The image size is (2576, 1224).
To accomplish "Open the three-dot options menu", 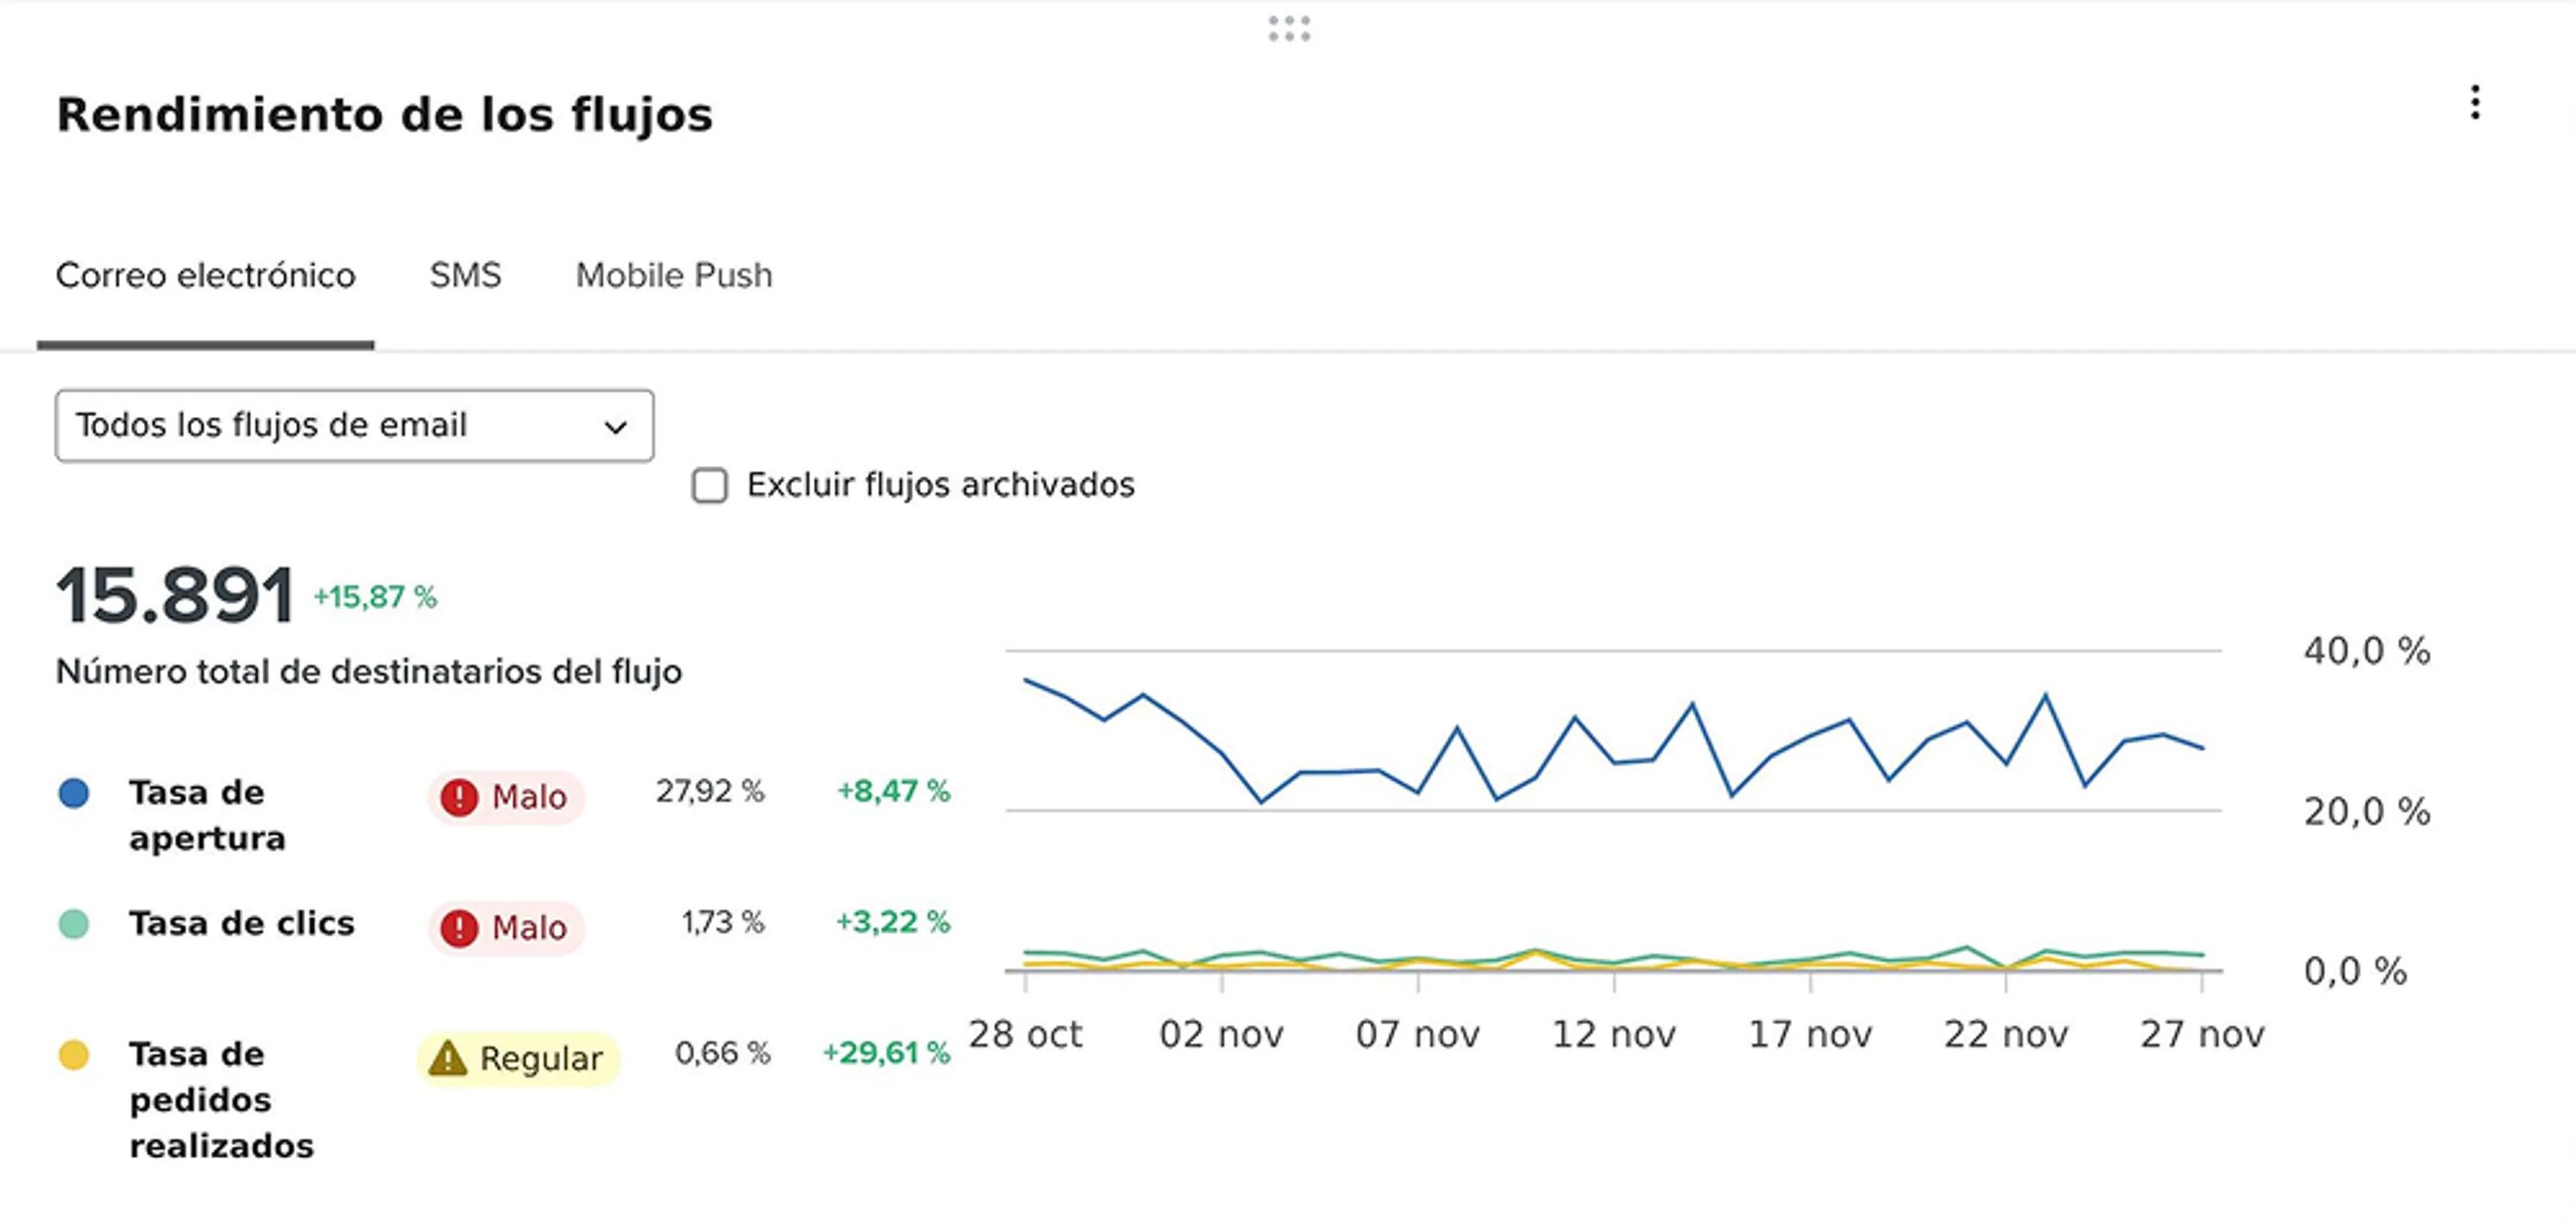I will coord(2477,103).
